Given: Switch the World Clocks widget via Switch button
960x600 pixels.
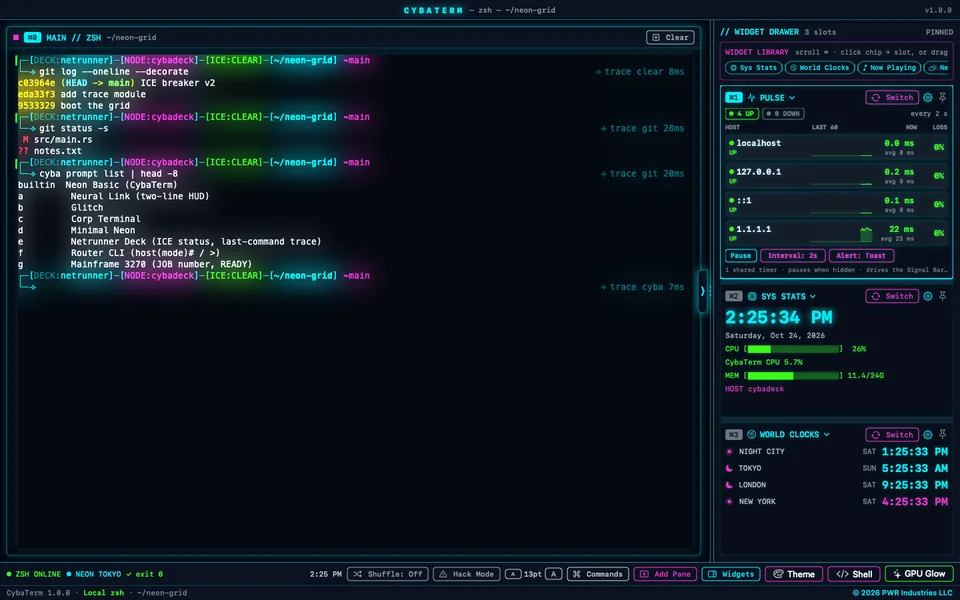Looking at the screenshot, I should pos(892,435).
